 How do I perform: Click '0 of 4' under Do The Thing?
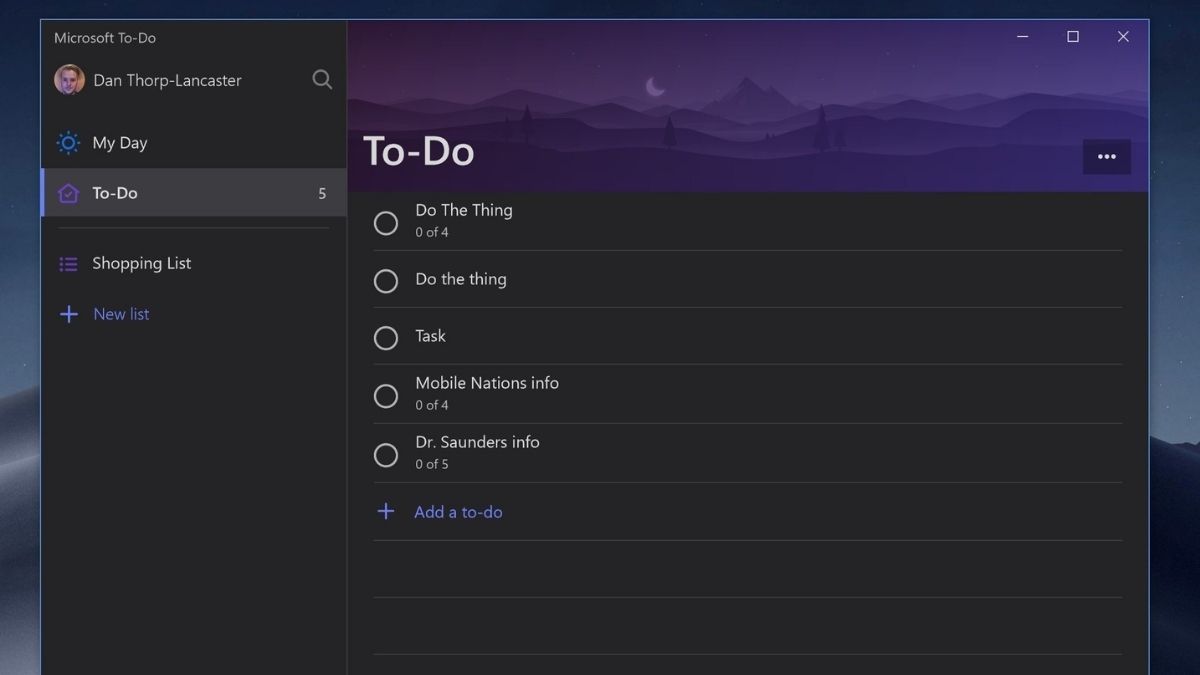click(x=432, y=232)
